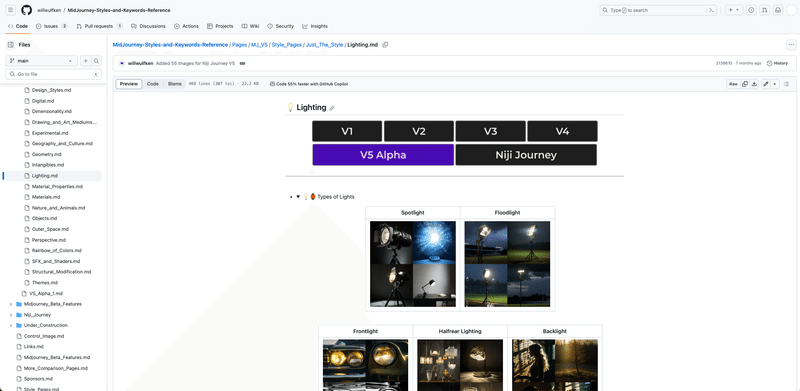Switch to Blame file view

coord(174,84)
